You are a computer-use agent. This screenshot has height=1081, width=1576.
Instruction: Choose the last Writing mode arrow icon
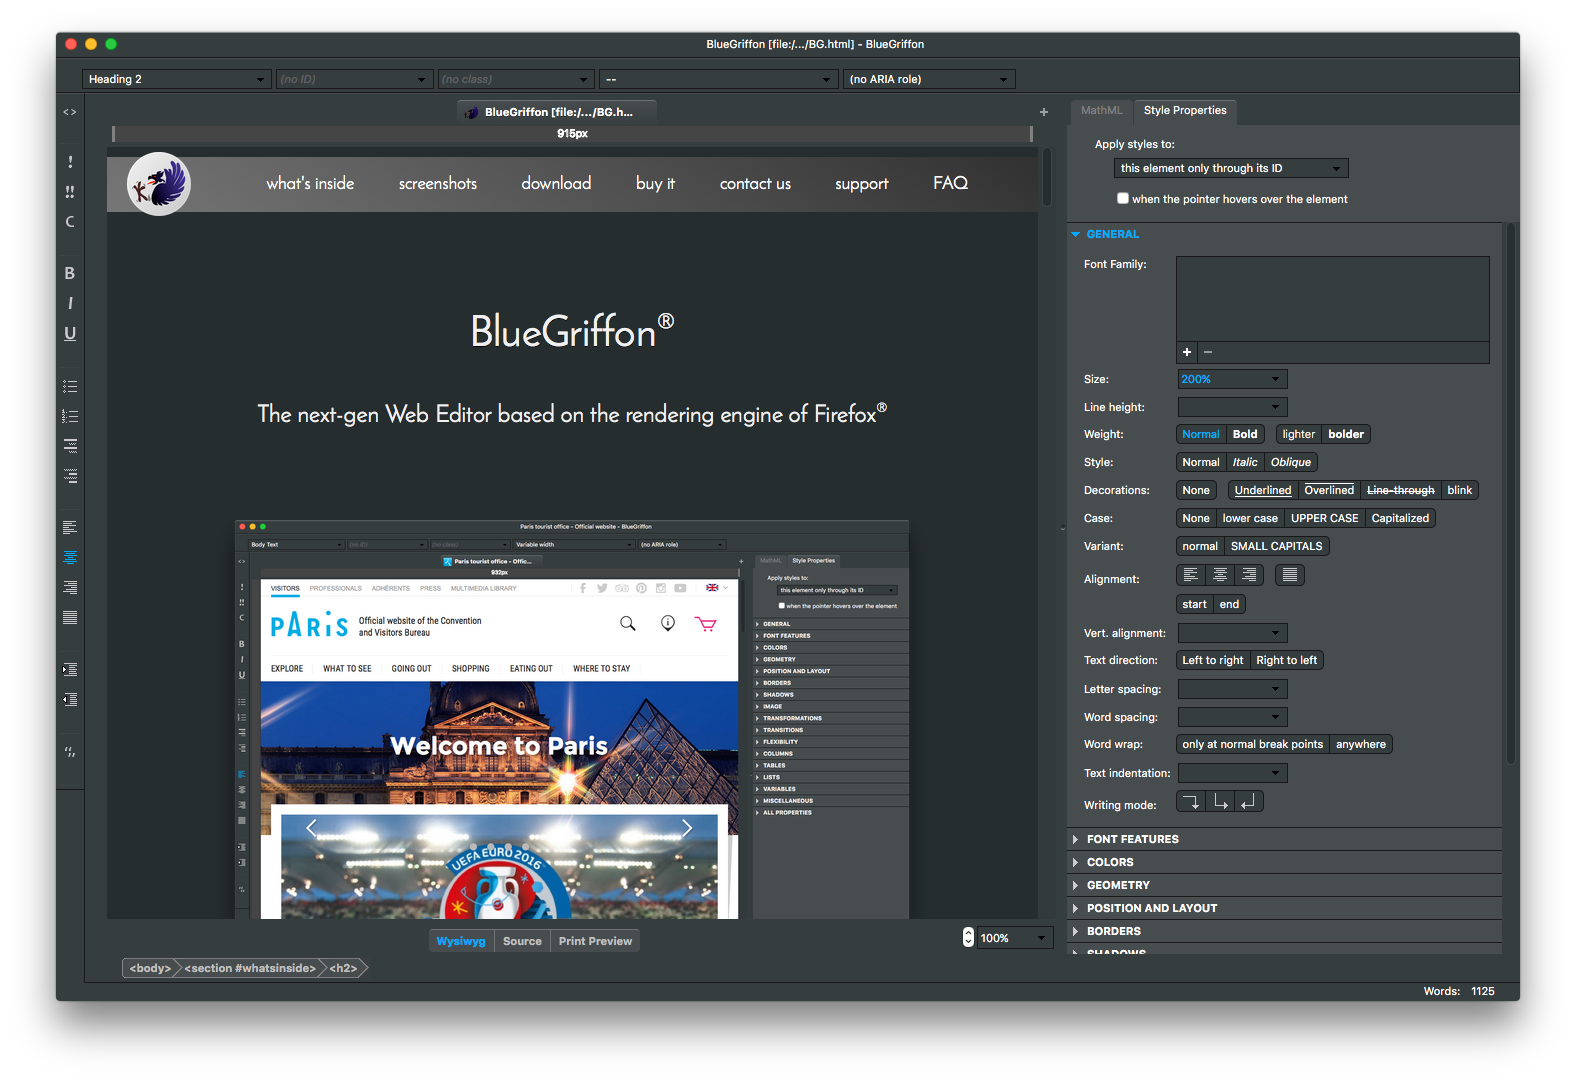[x=1249, y=802]
